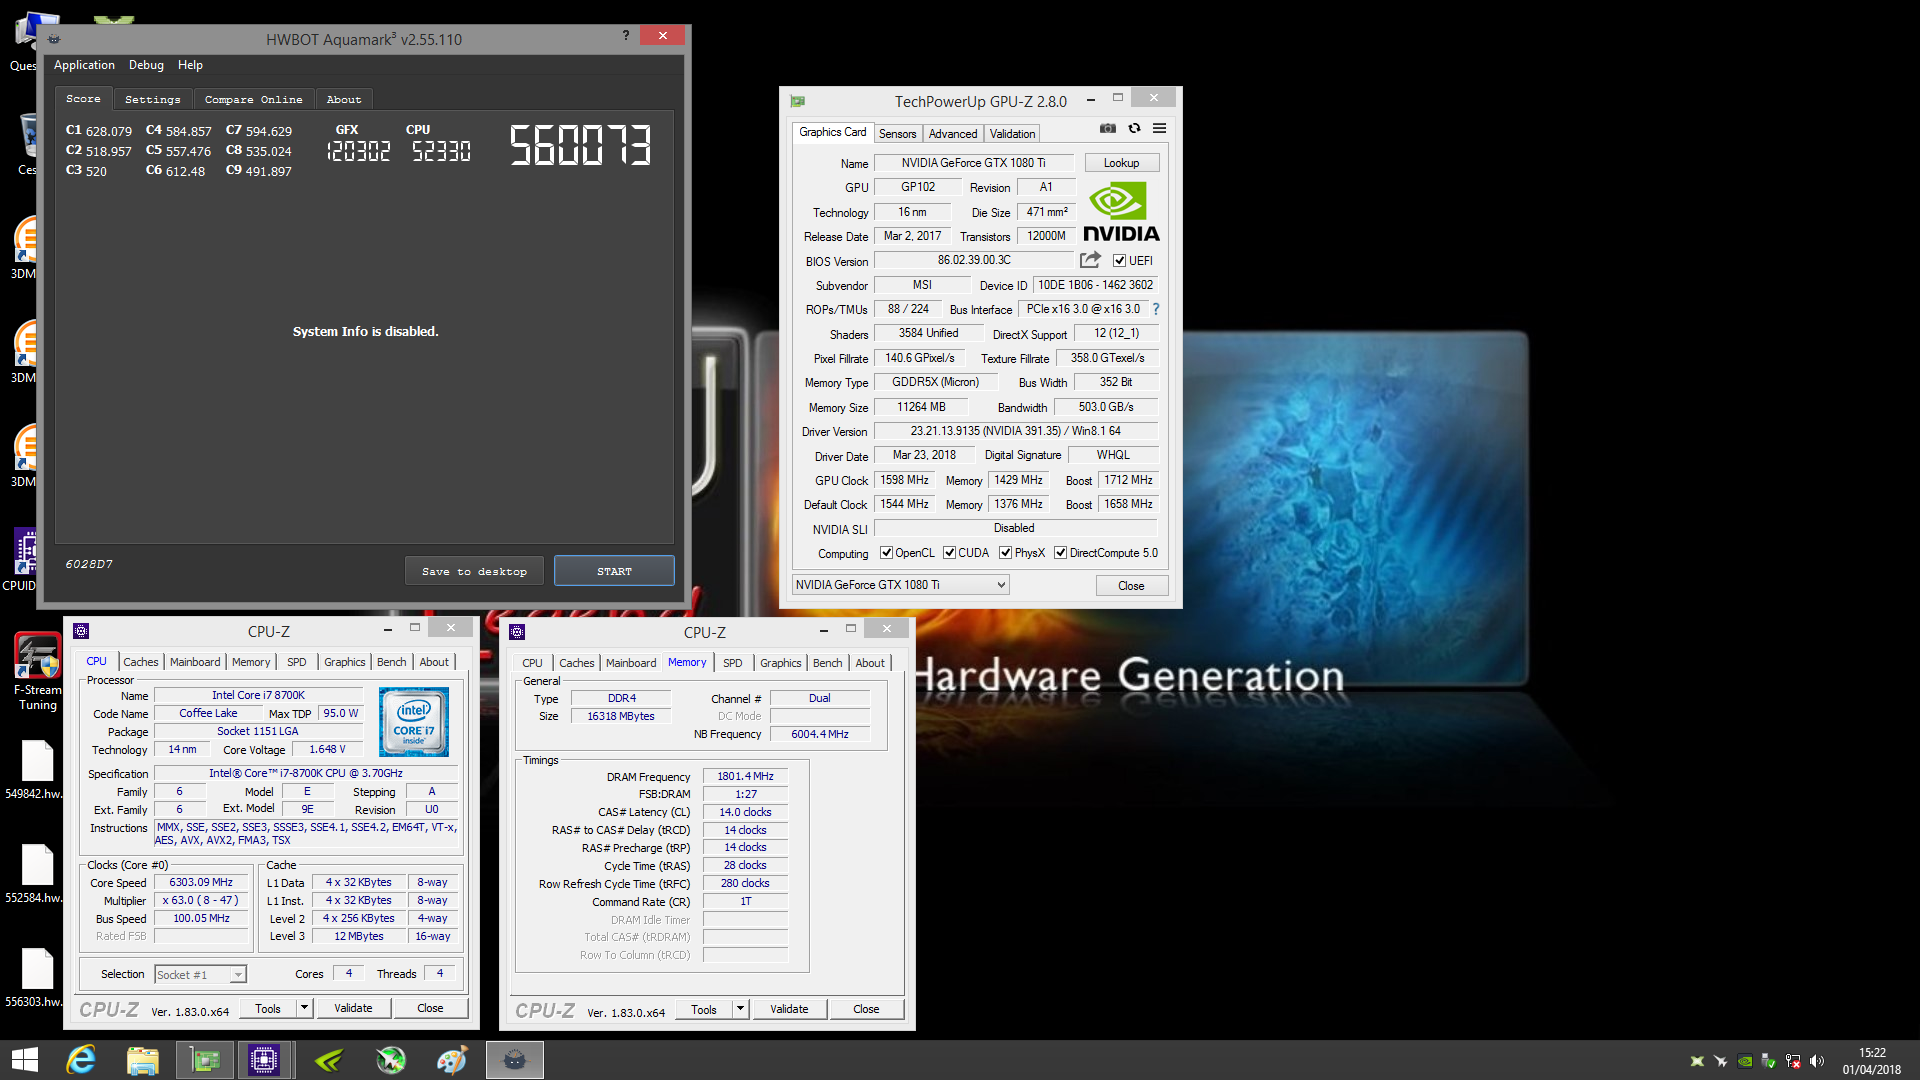This screenshot has width=1920, height=1080.
Task: Click the Close button in GPU-Z
Action: [x=1131, y=586]
